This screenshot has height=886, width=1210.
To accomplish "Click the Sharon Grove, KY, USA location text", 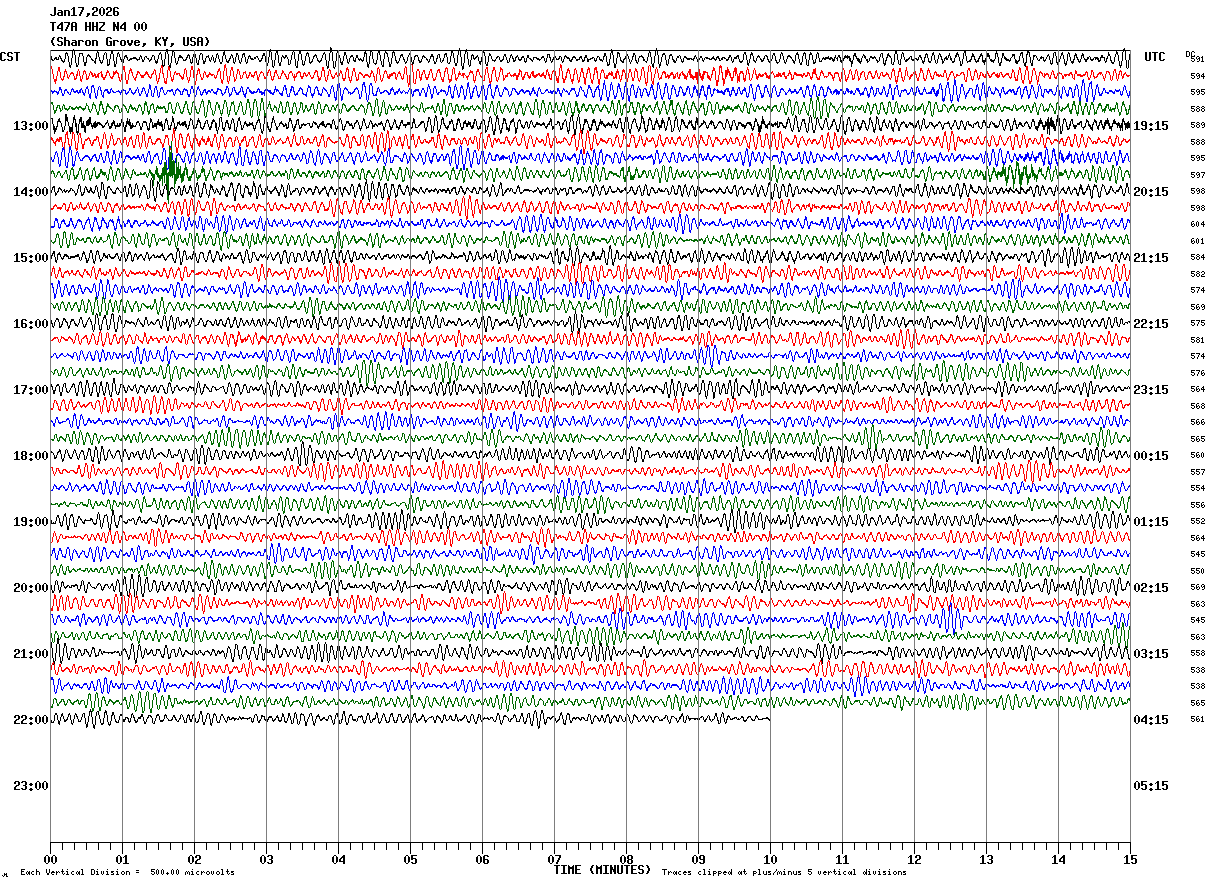I will click(130, 42).
